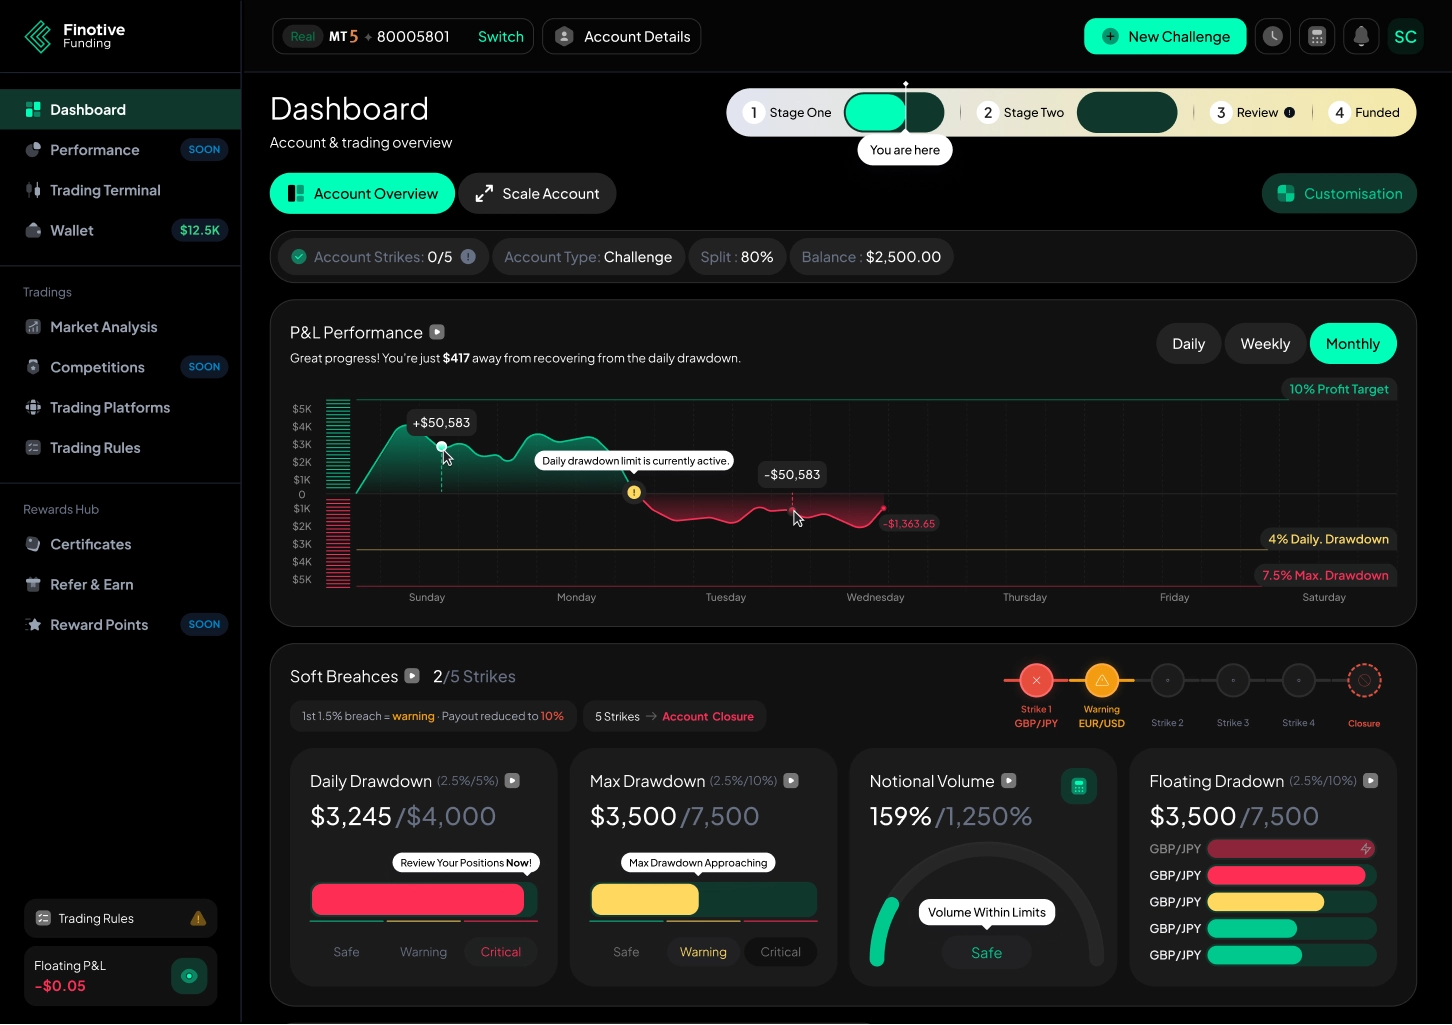Select the Market Analysis sidebar icon
Screen dimensions: 1452x1025
click(x=31, y=326)
